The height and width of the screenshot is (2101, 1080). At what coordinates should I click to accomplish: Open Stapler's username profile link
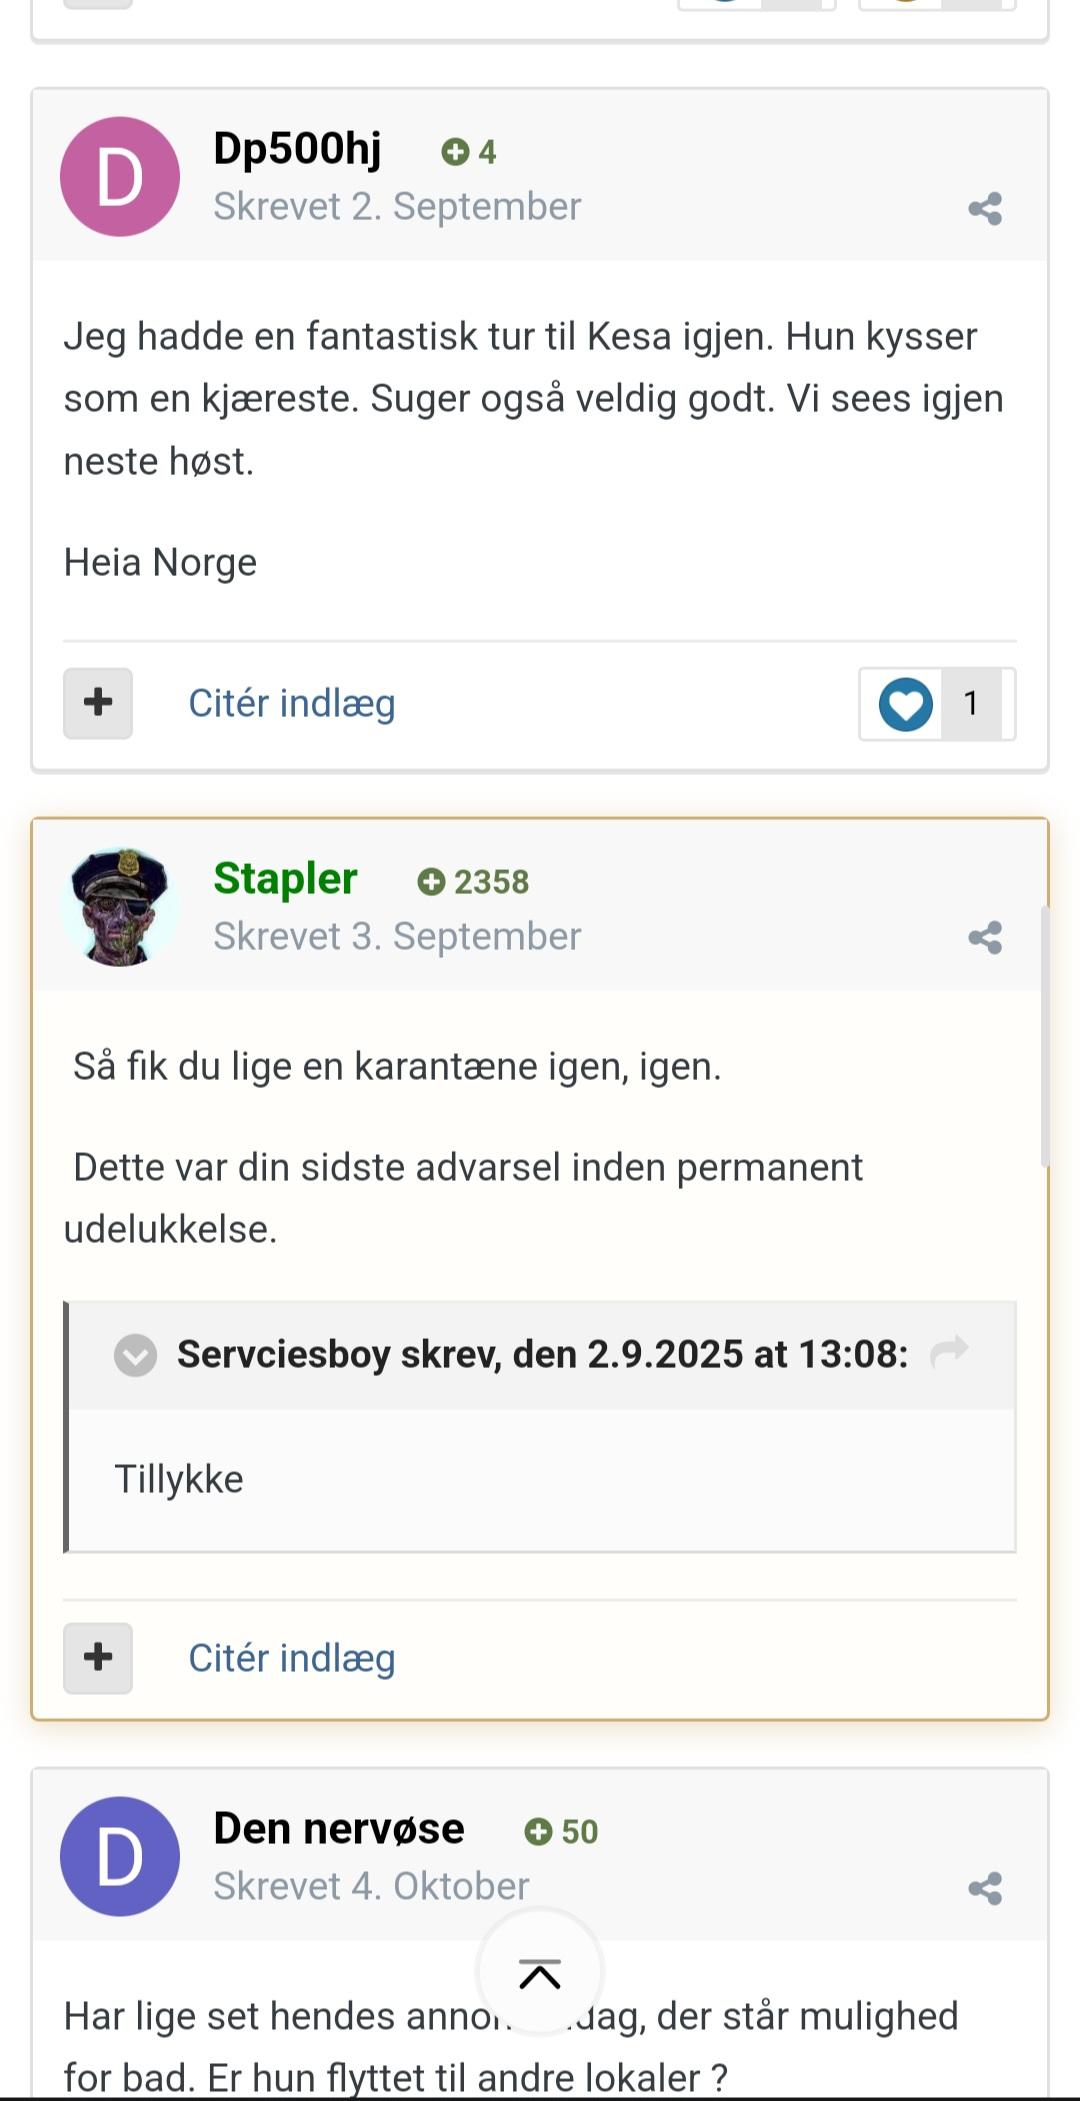[x=285, y=879]
